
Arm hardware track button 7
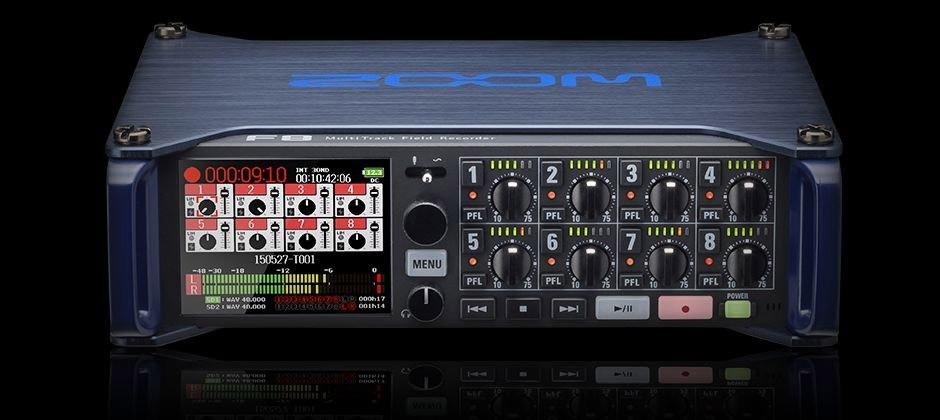click(x=631, y=241)
